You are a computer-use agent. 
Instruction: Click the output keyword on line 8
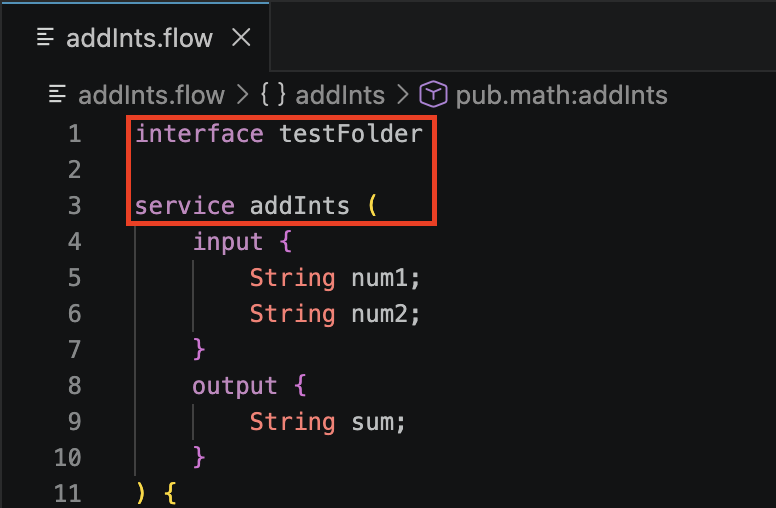tap(235, 386)
